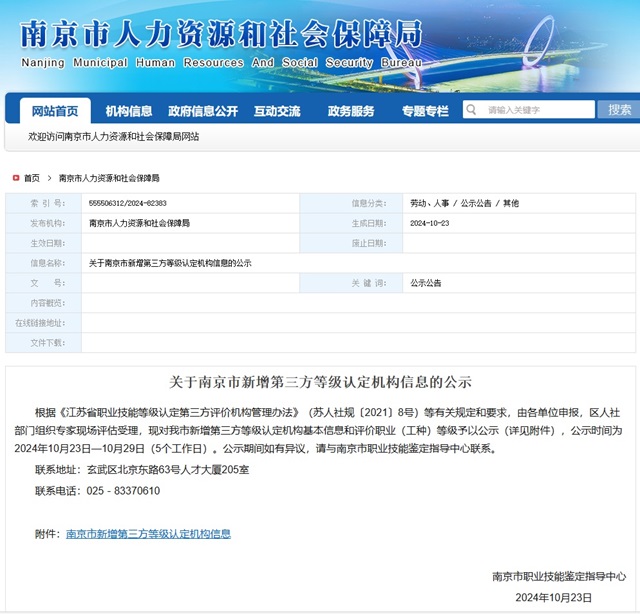Open attachment 南京市新增第三方等级认定机构信息
This screenshot has height=614, width=640.
[x=148, y=534]
